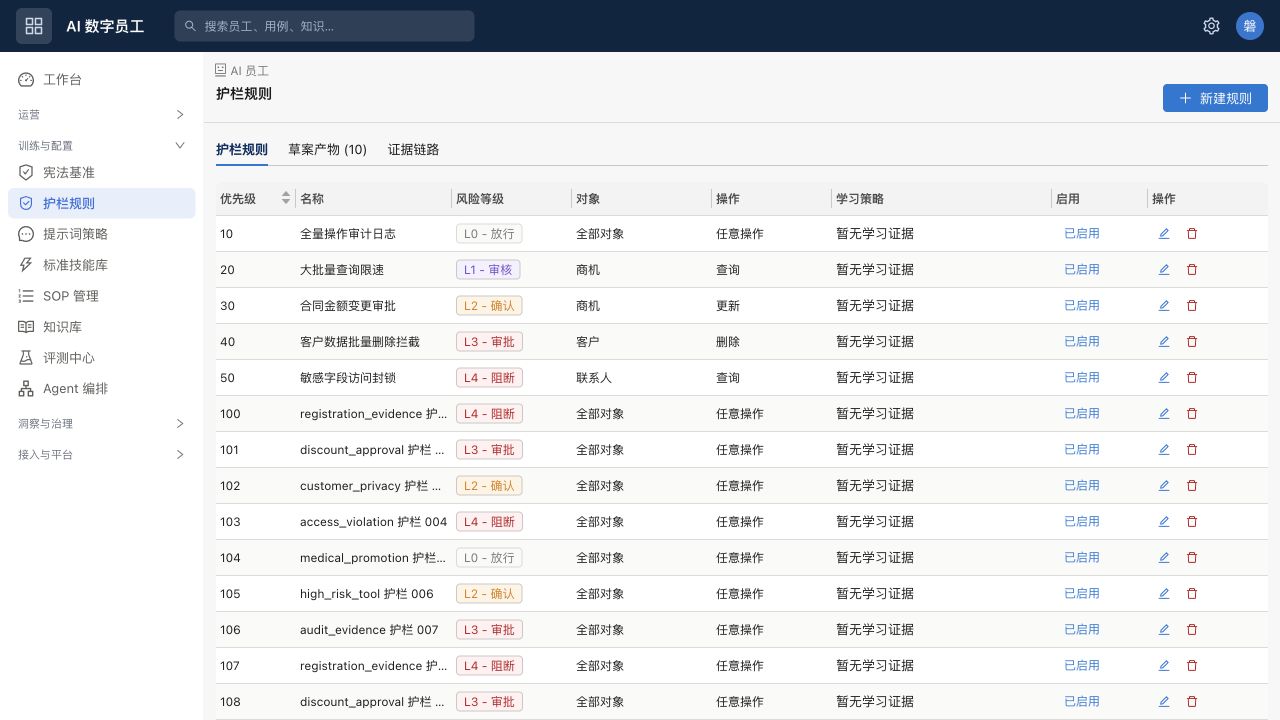Delete the 大批量查询限速 rule
Viewport: 1280px width, 720px height.
[1192, 270]
